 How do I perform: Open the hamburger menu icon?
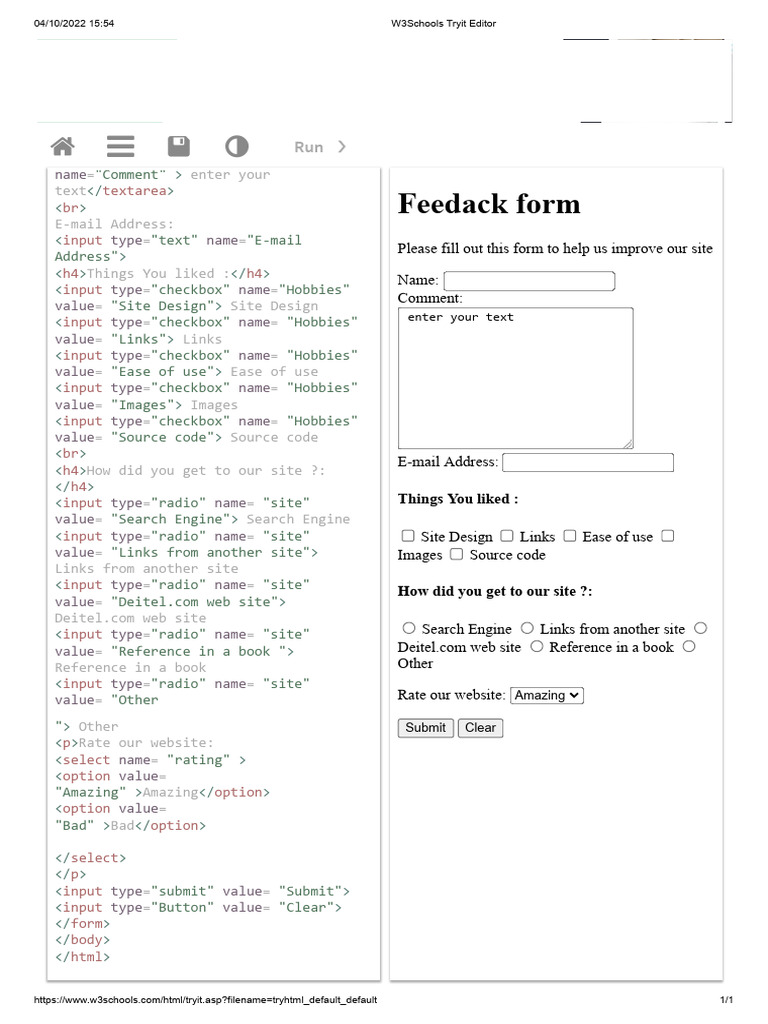point(121,147)
